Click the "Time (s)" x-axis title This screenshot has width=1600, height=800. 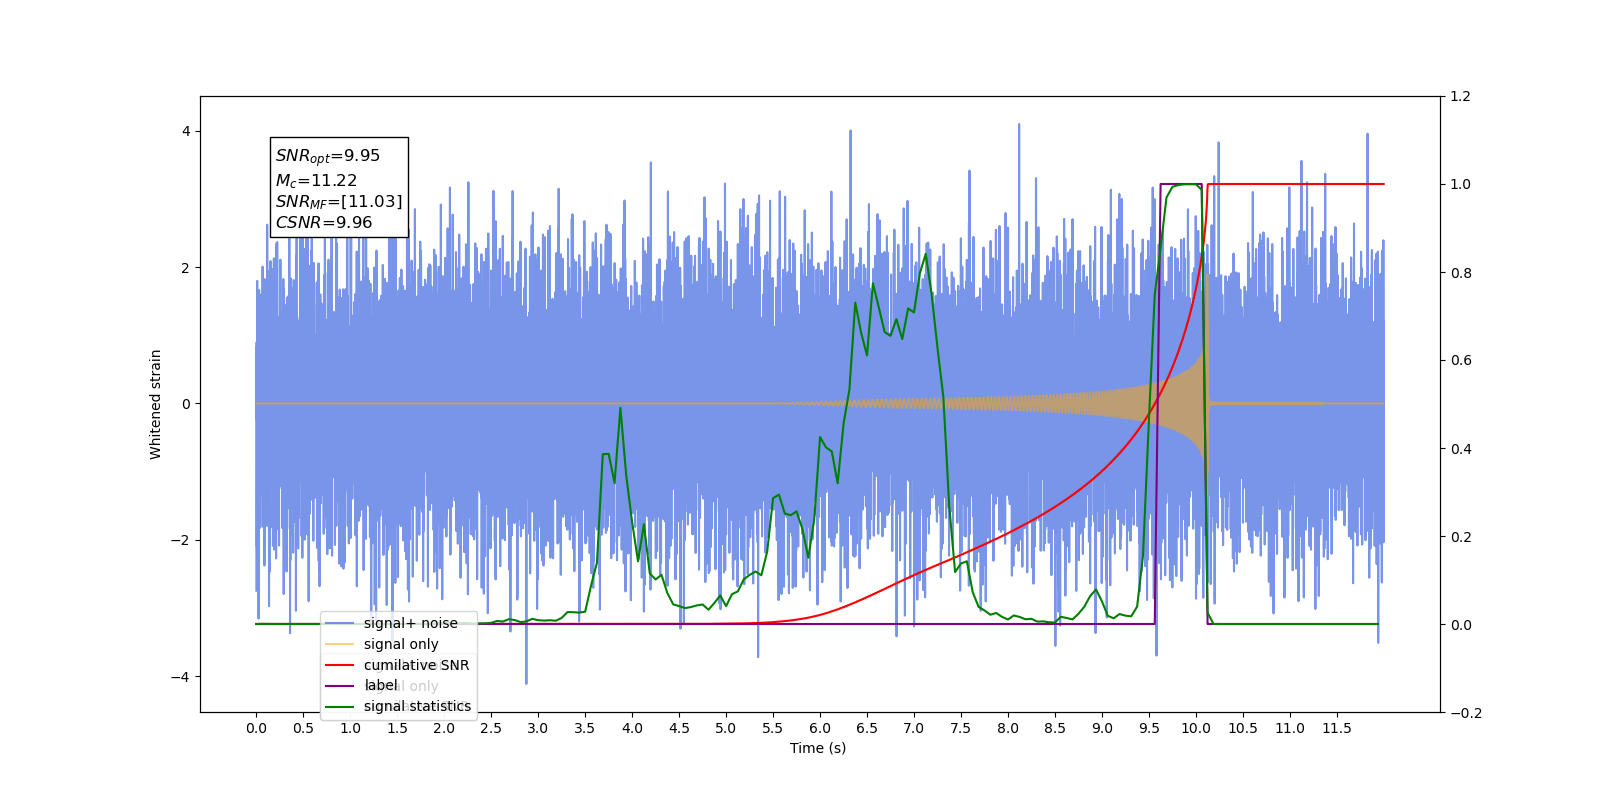[818, 748]
